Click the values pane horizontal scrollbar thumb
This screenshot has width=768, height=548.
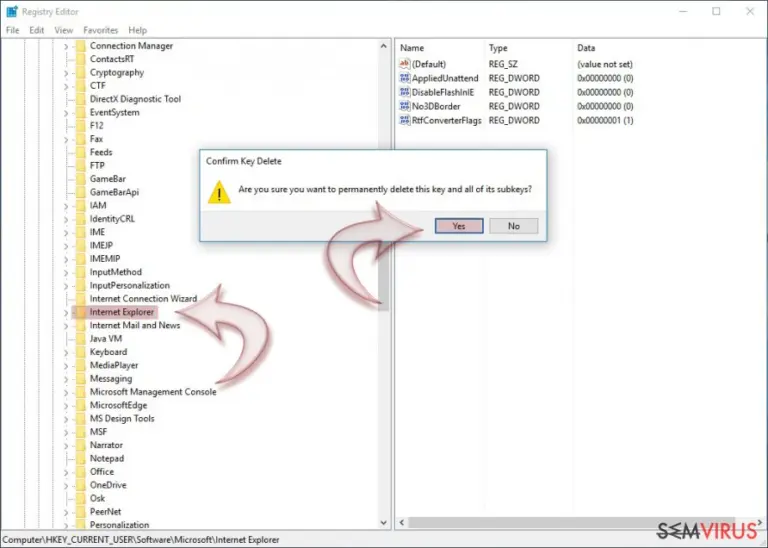(x=572, y=523)
